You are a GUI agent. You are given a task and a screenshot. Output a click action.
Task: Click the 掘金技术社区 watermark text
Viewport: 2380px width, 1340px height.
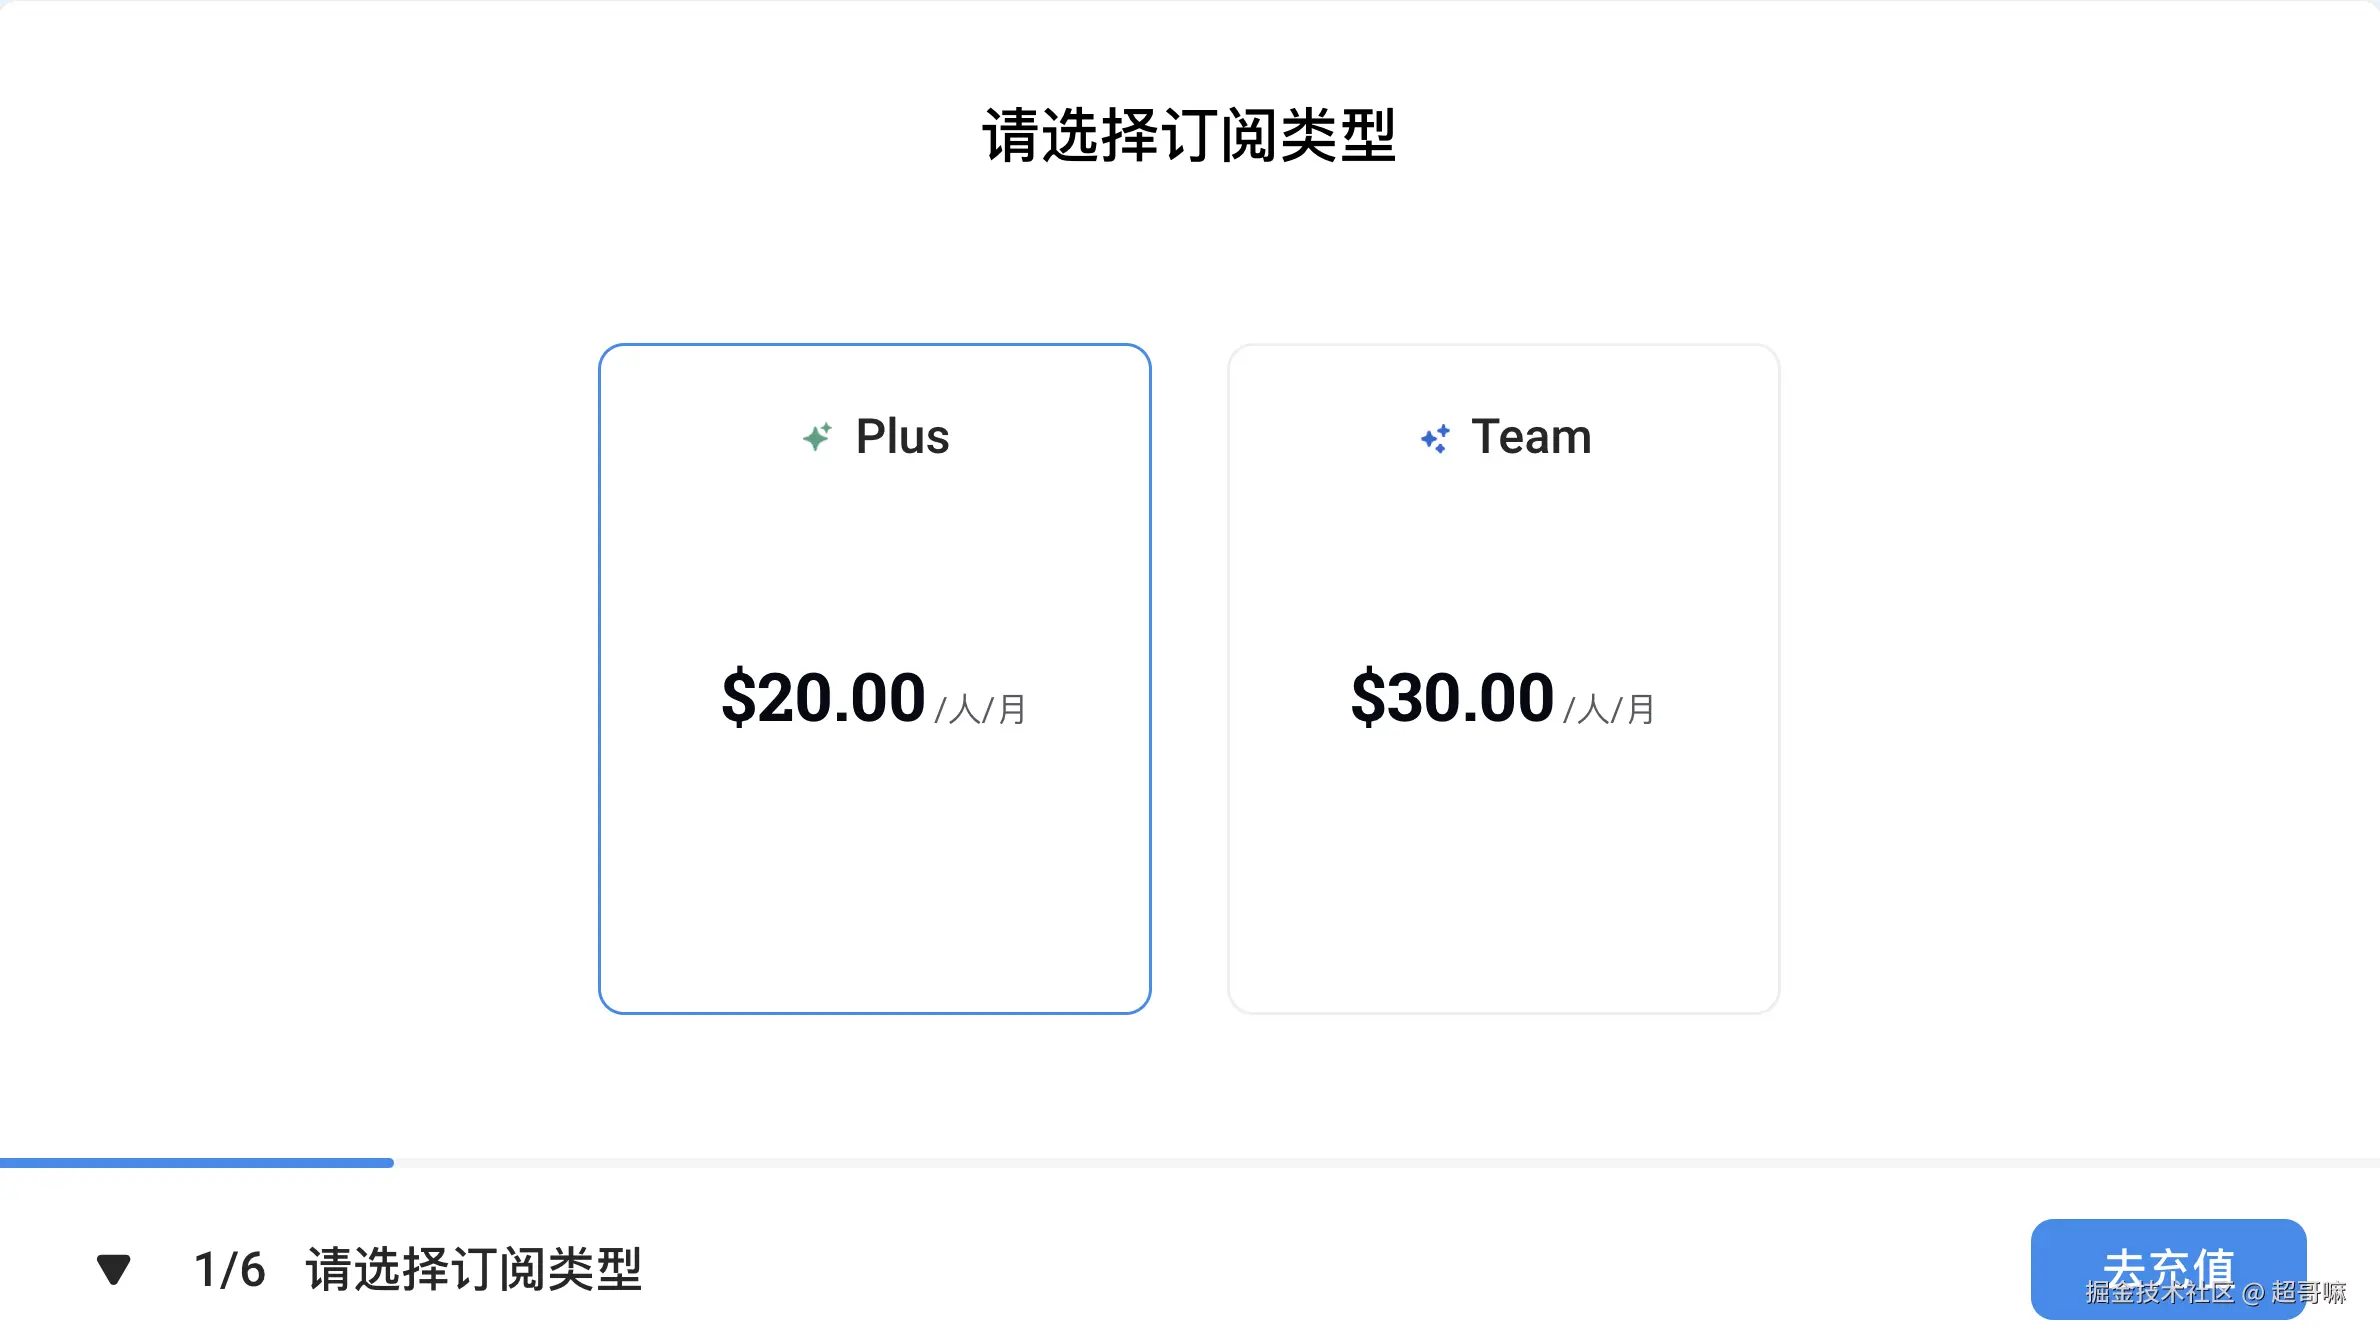click(x=2160, y=1293)
